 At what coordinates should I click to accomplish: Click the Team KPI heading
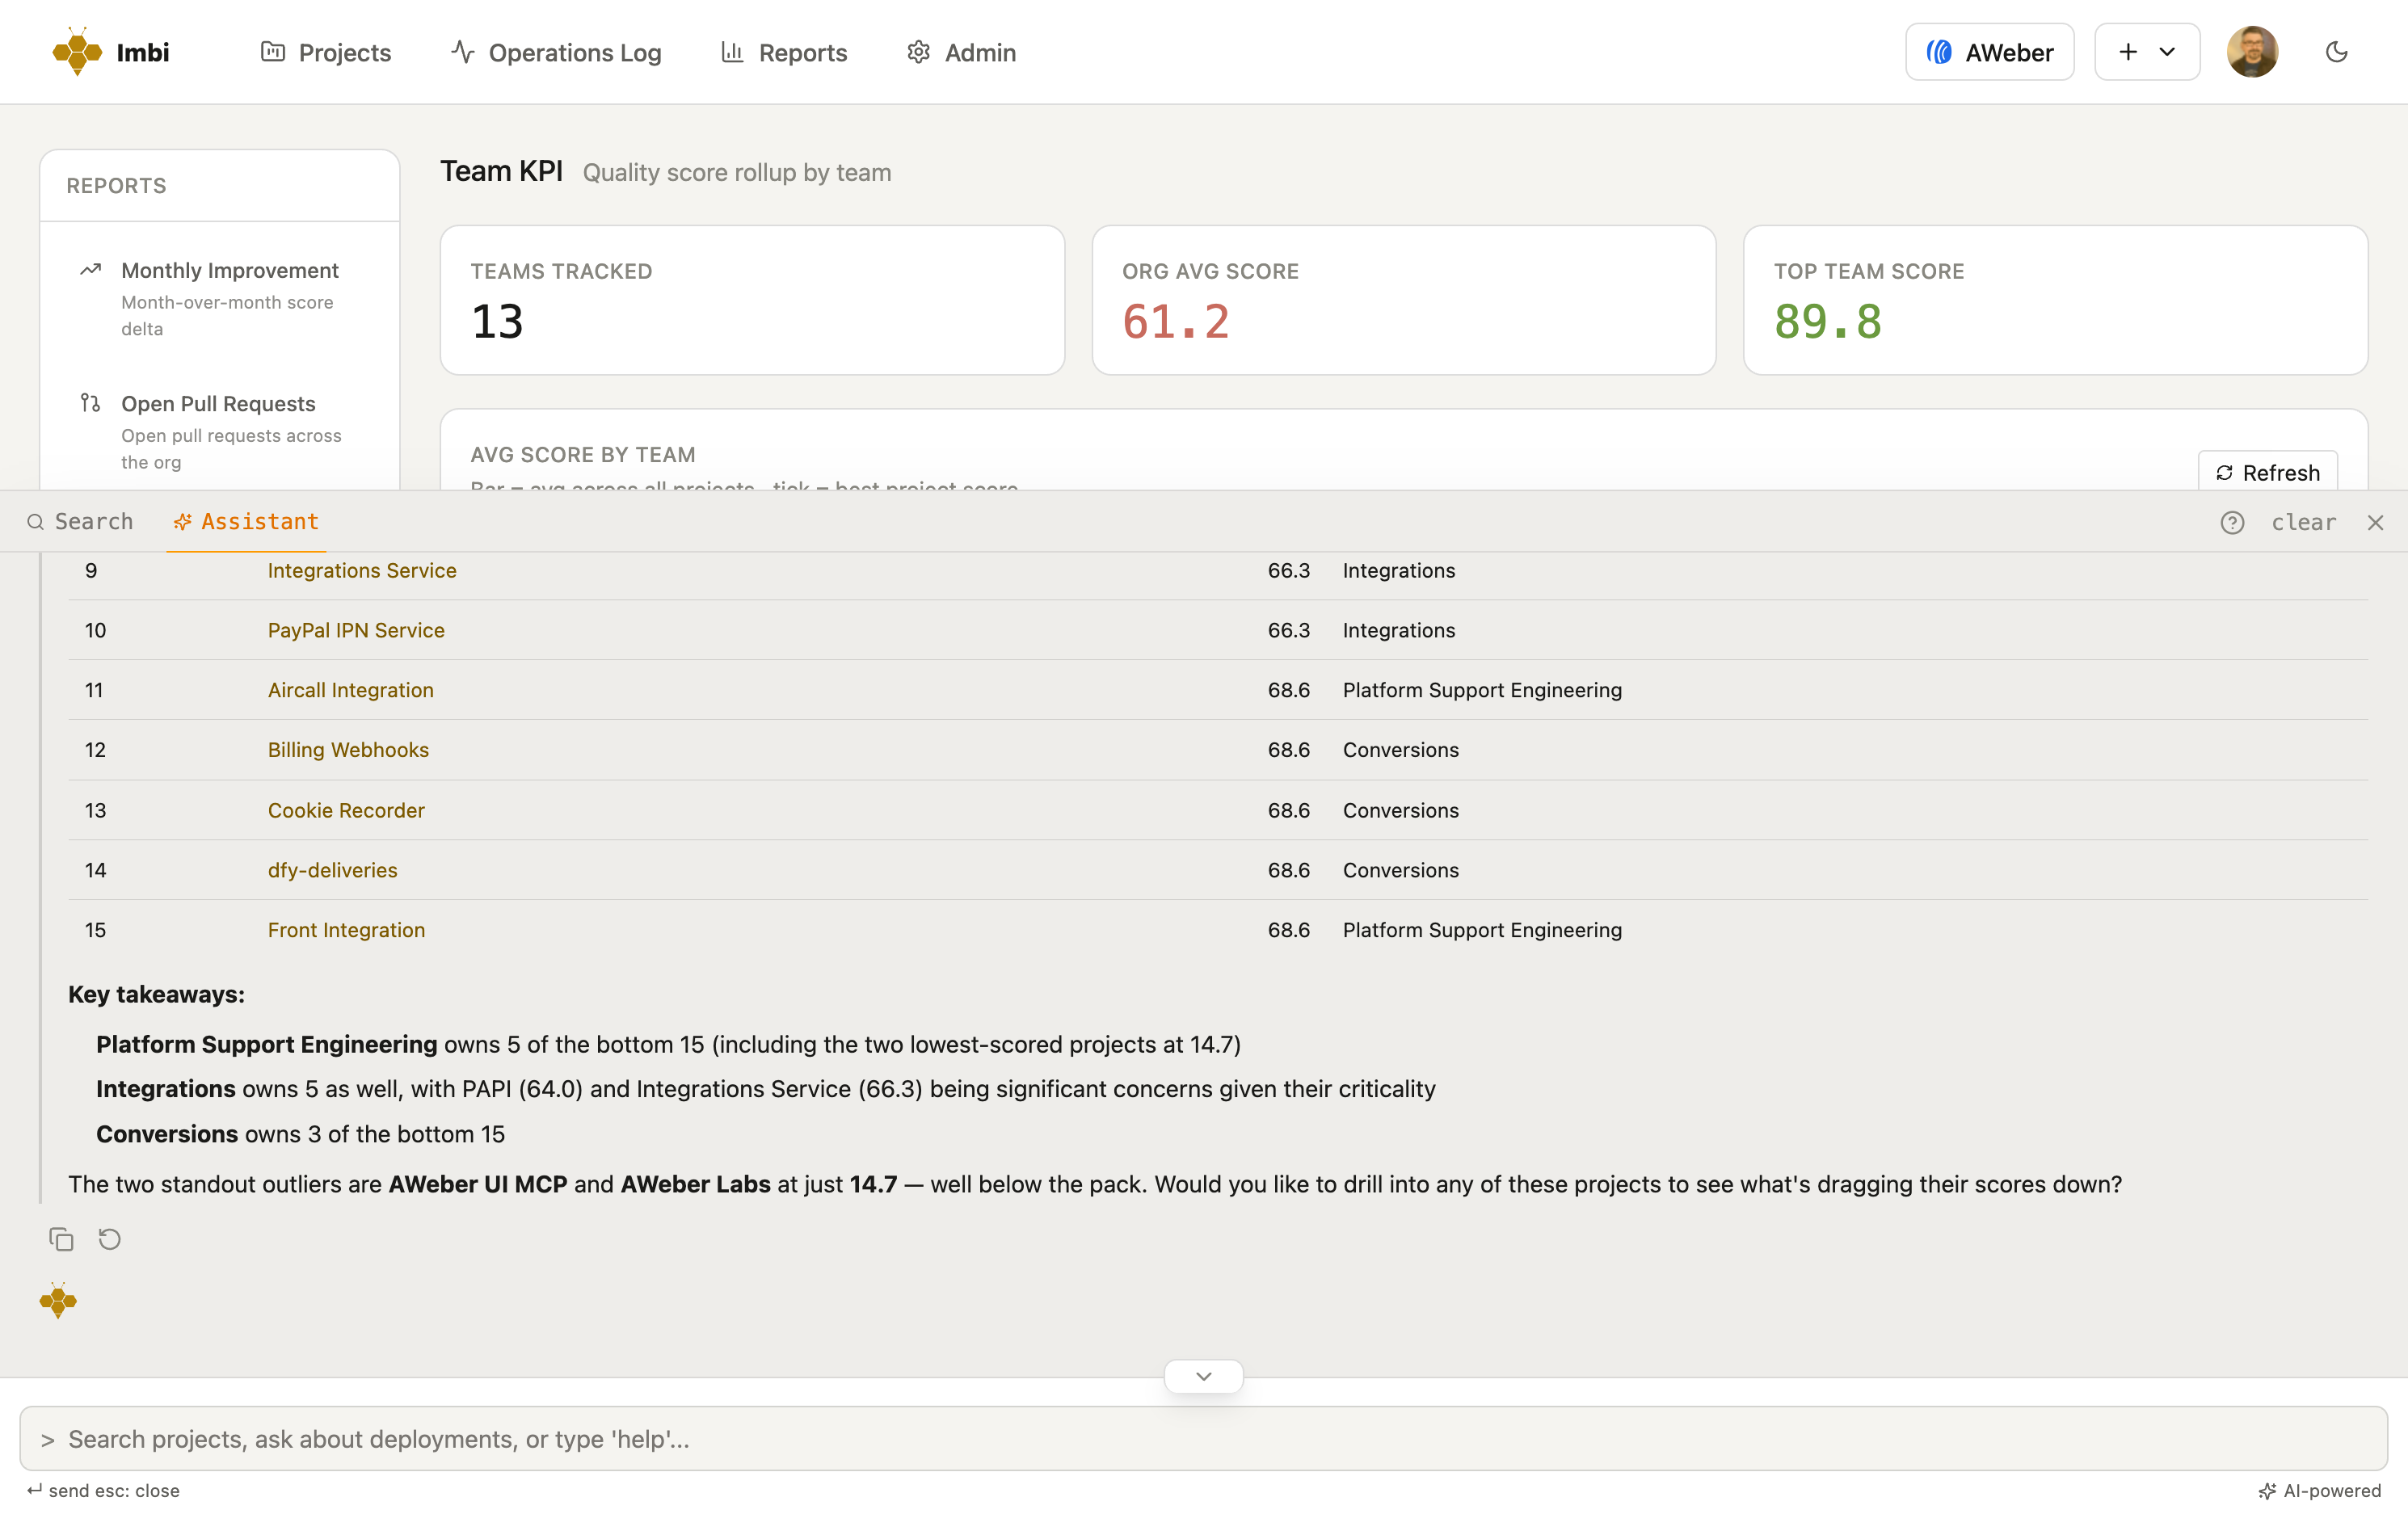(501, 171)
